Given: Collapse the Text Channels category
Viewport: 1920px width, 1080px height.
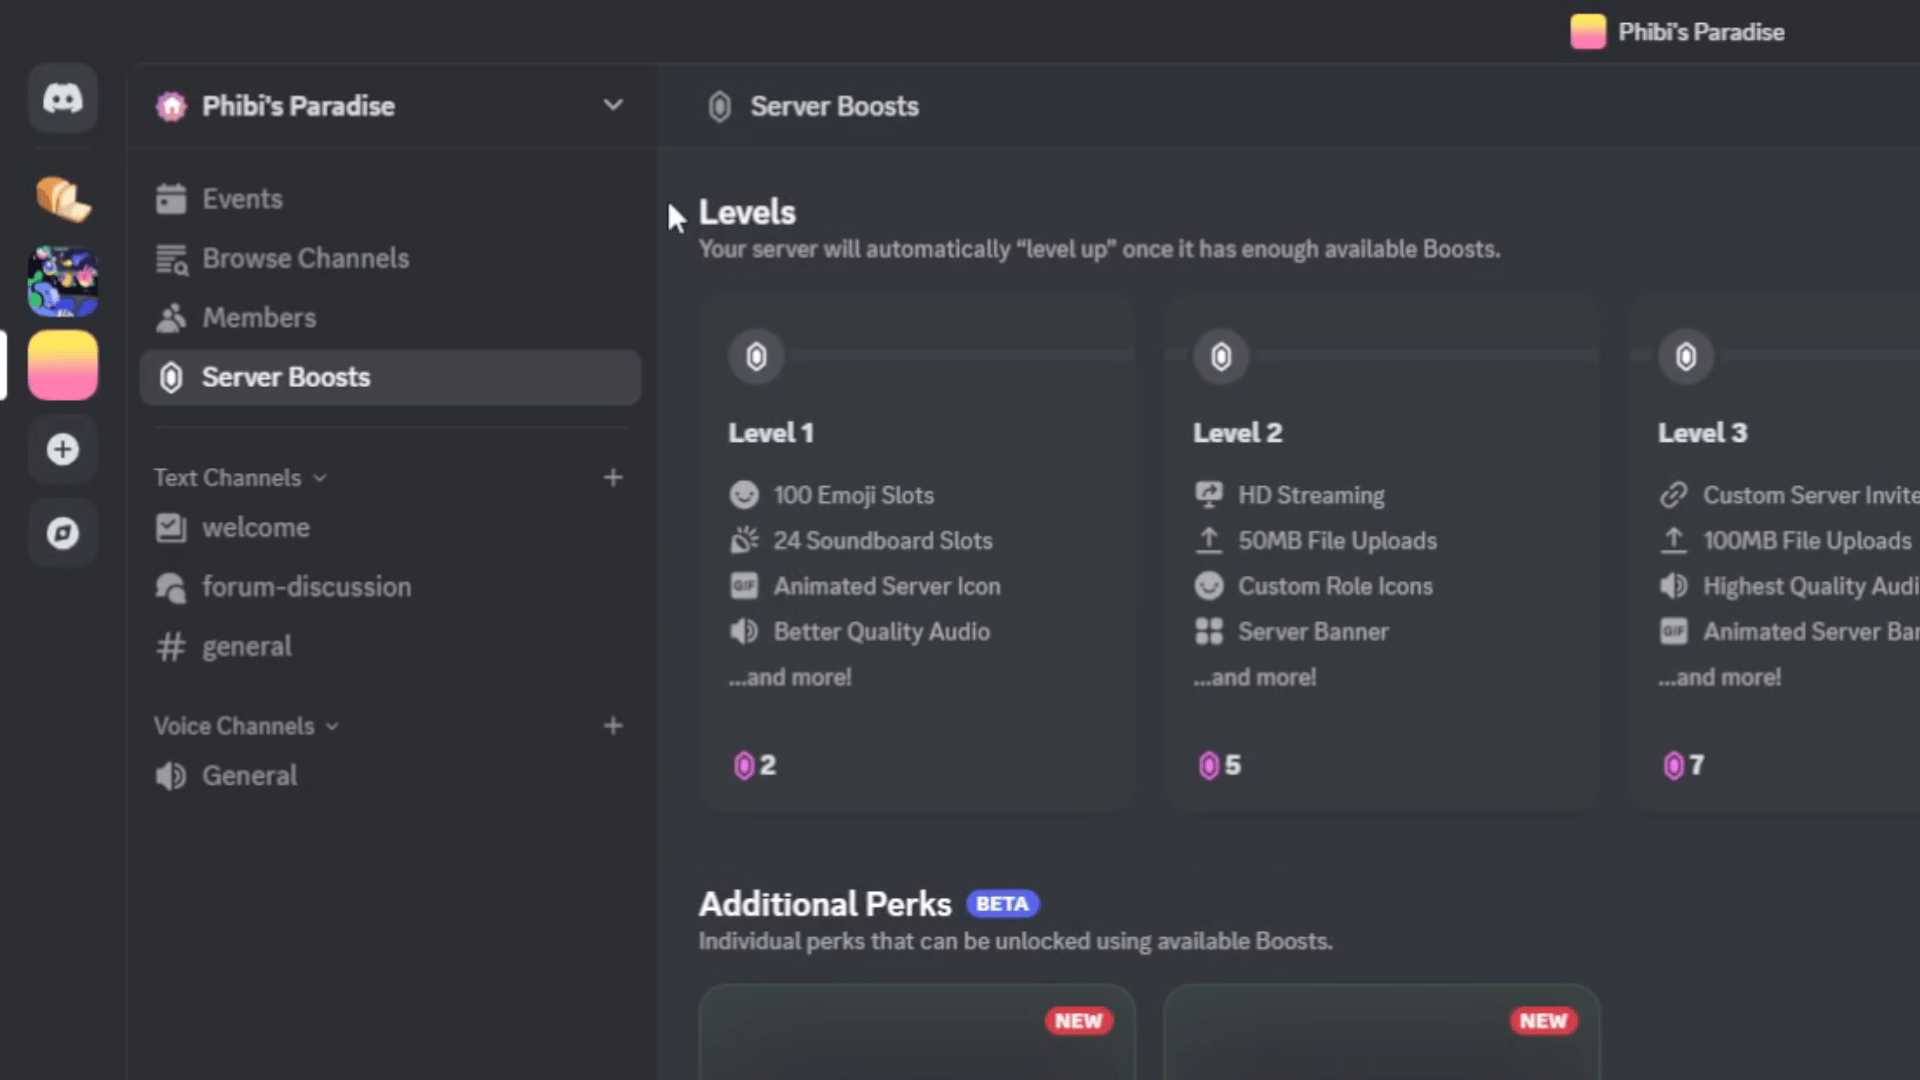Looking at the screenshot, I should tap(320, 478).
